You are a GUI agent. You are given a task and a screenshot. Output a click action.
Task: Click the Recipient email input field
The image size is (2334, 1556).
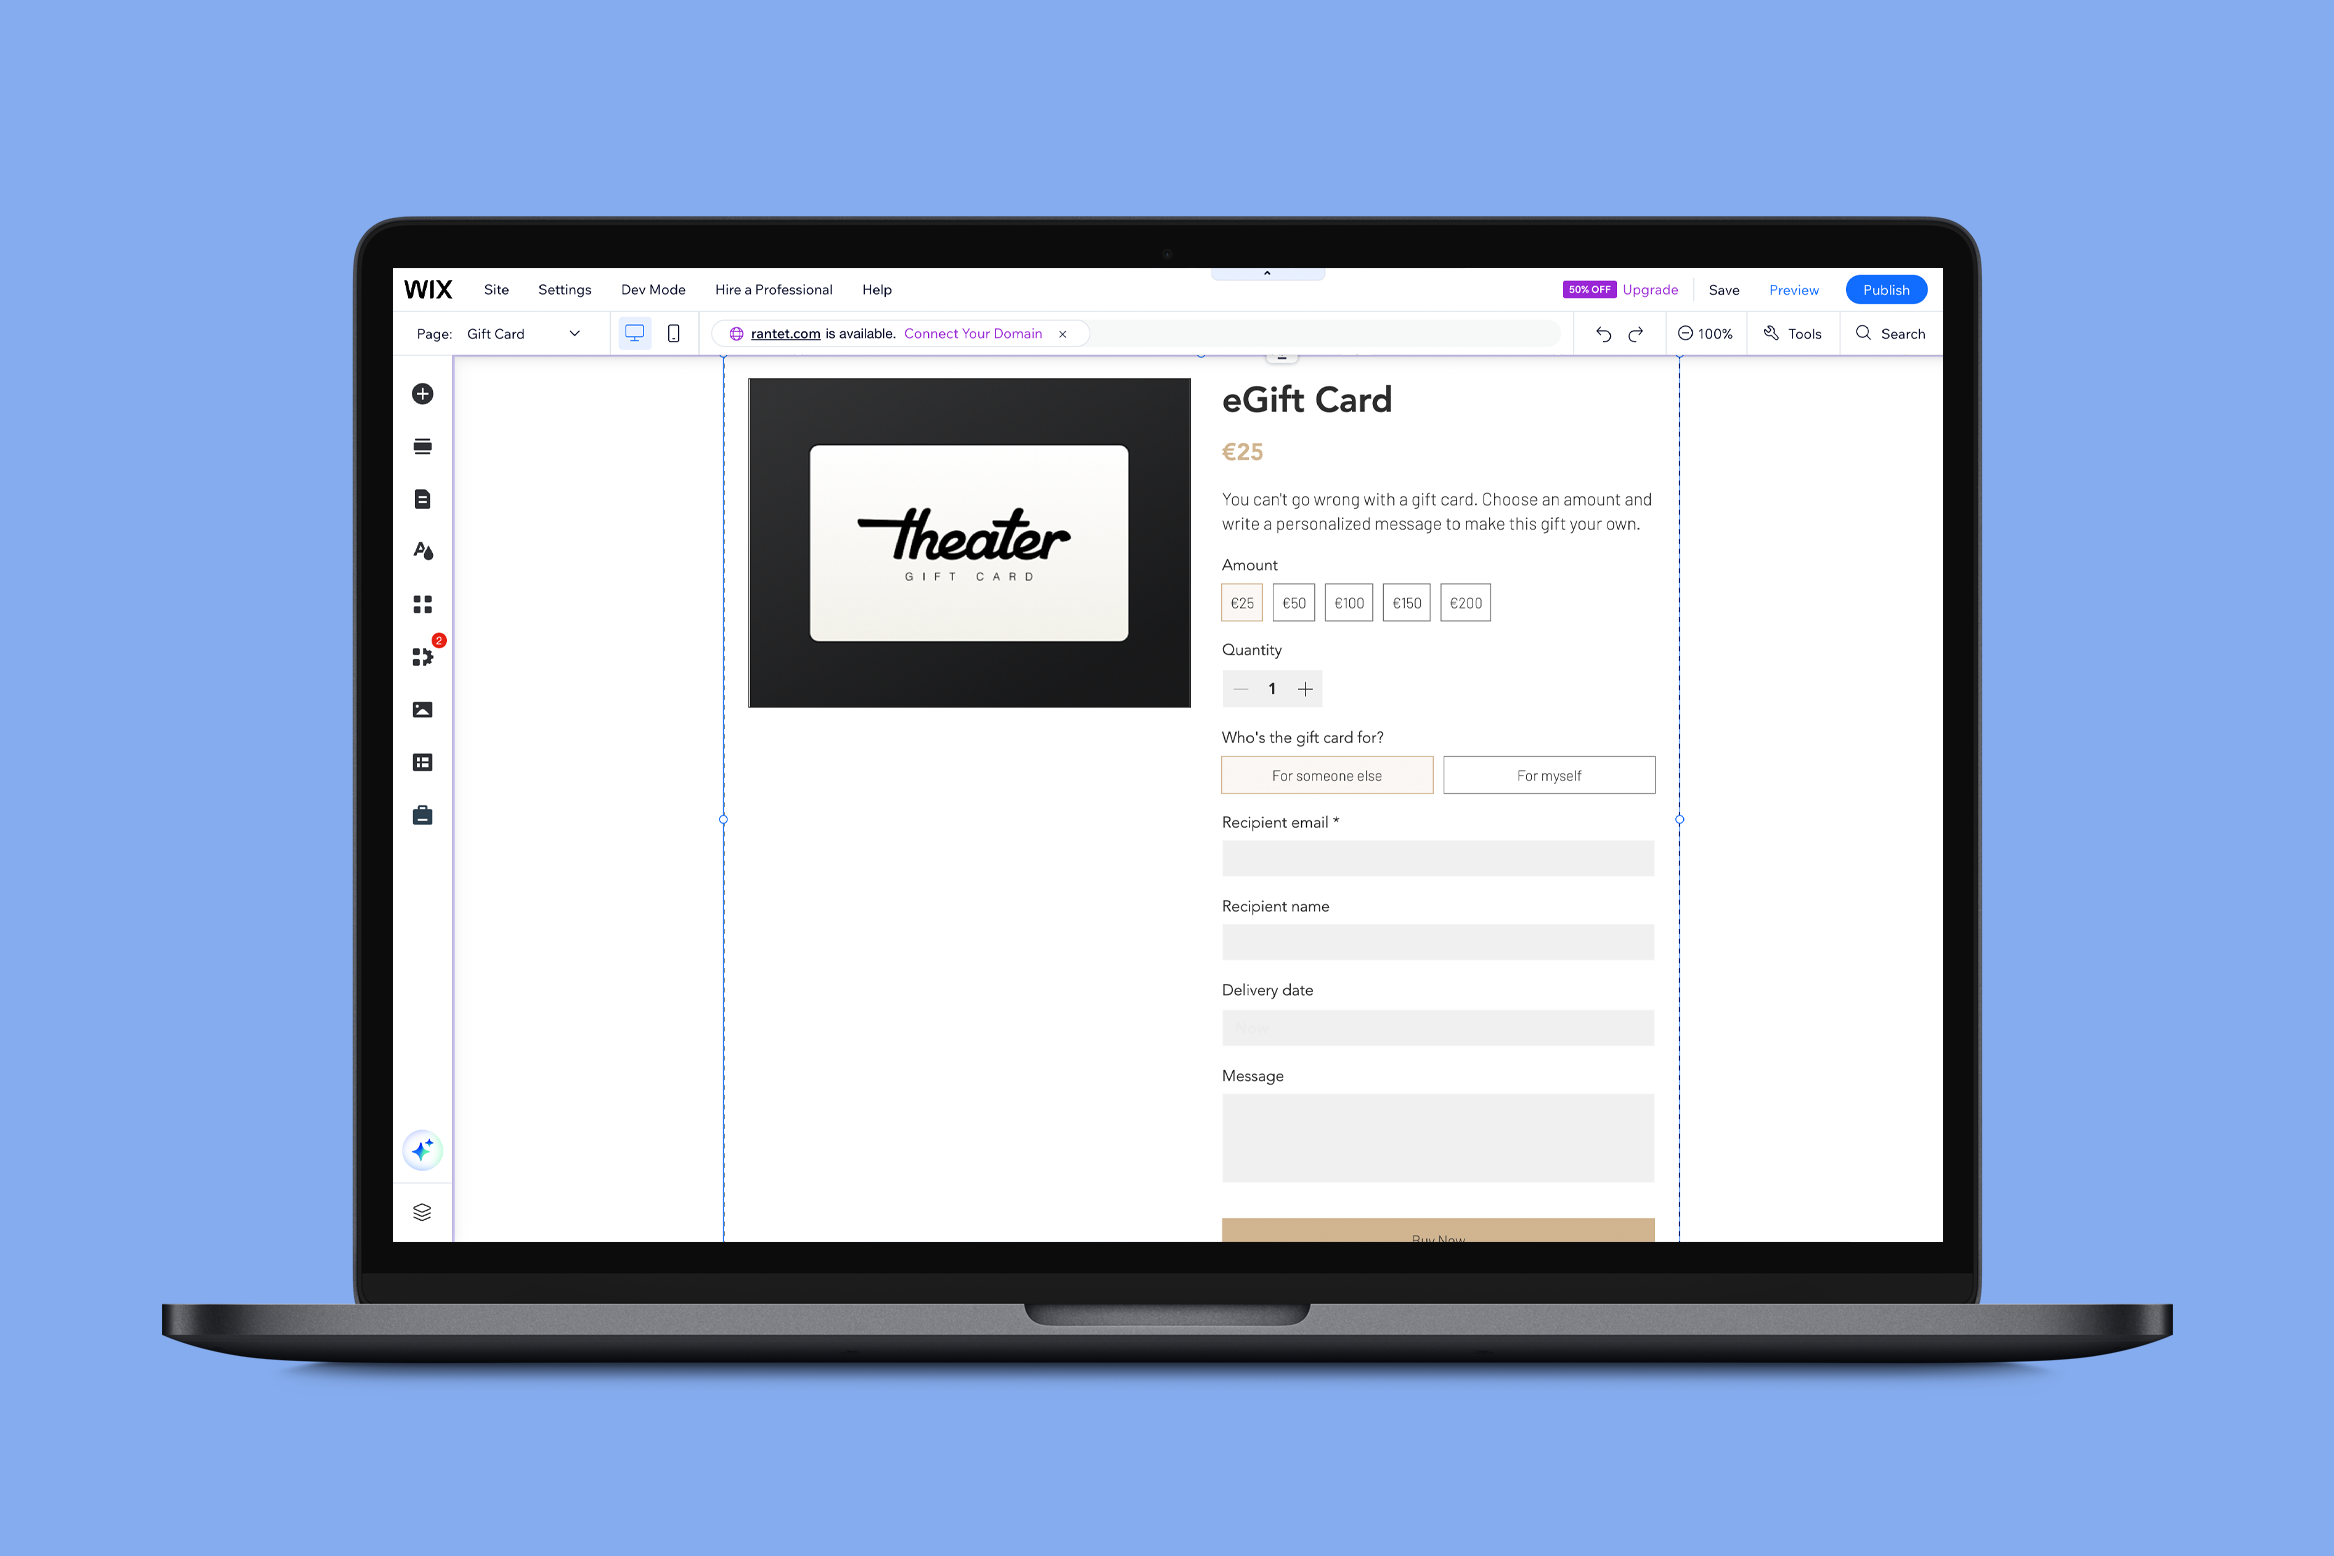(1438, 860)
